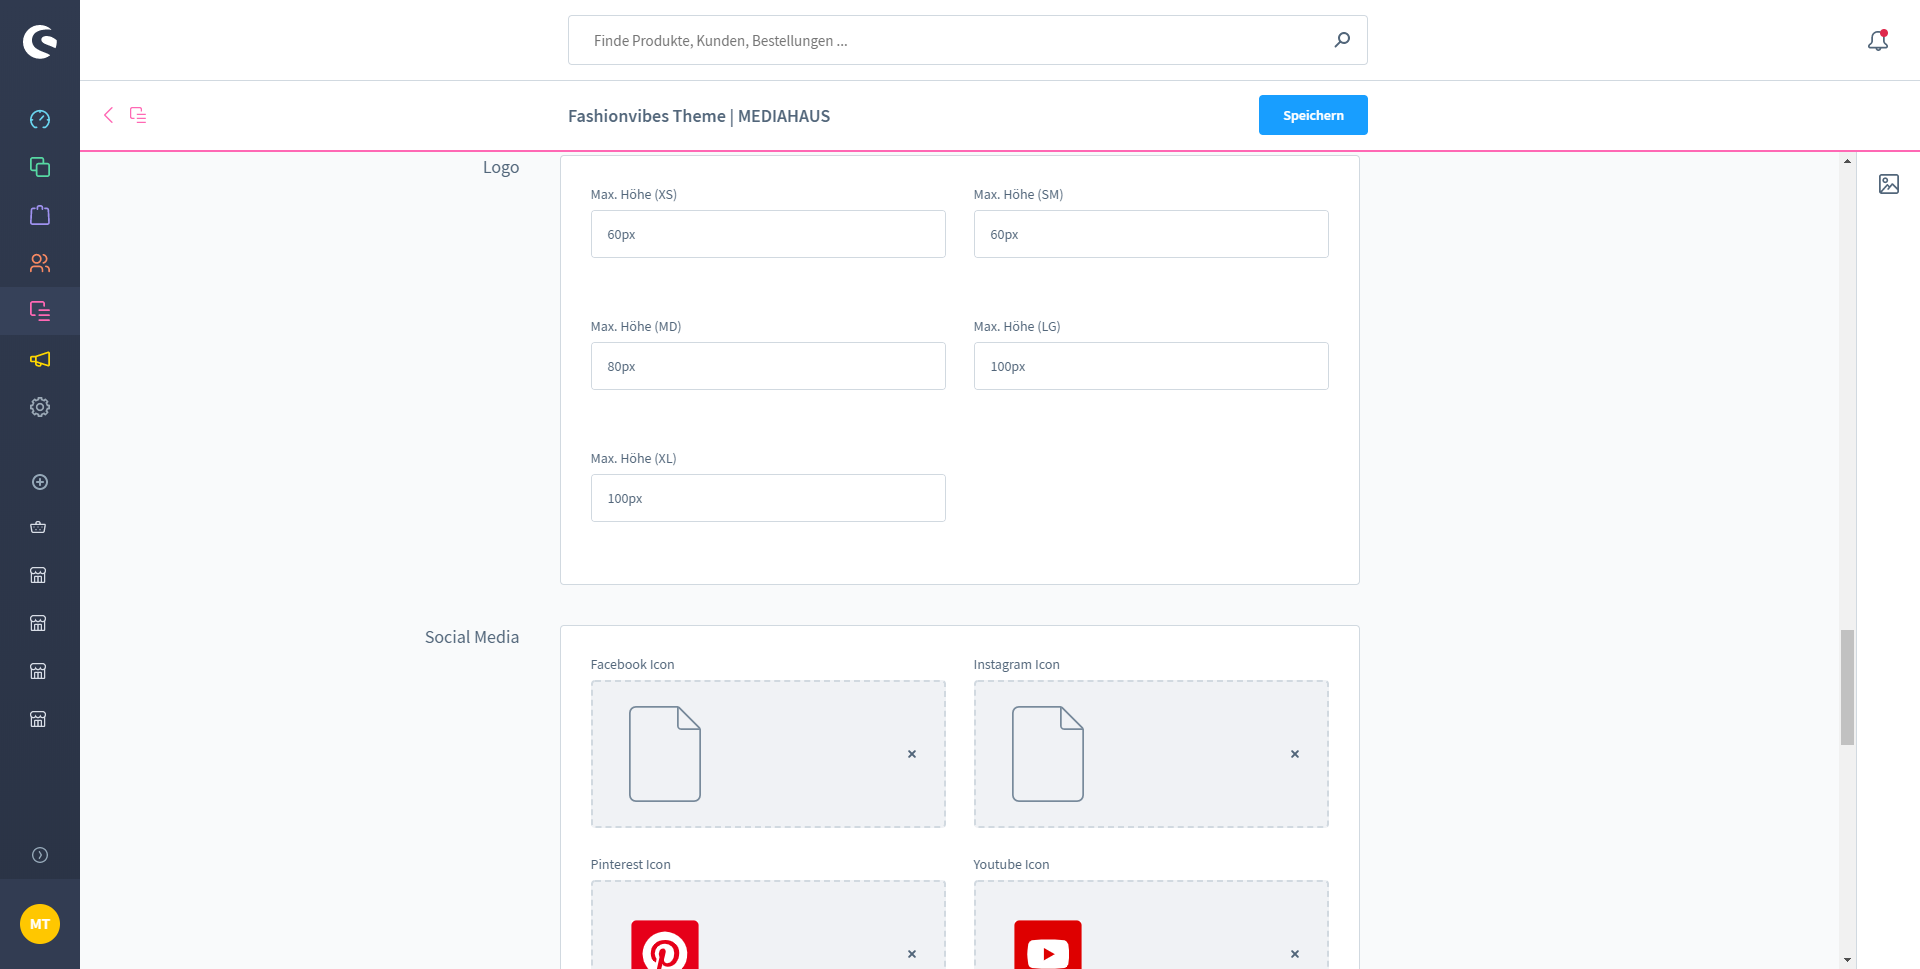Open the media sidebar image icon

[x=1888, y=184]
